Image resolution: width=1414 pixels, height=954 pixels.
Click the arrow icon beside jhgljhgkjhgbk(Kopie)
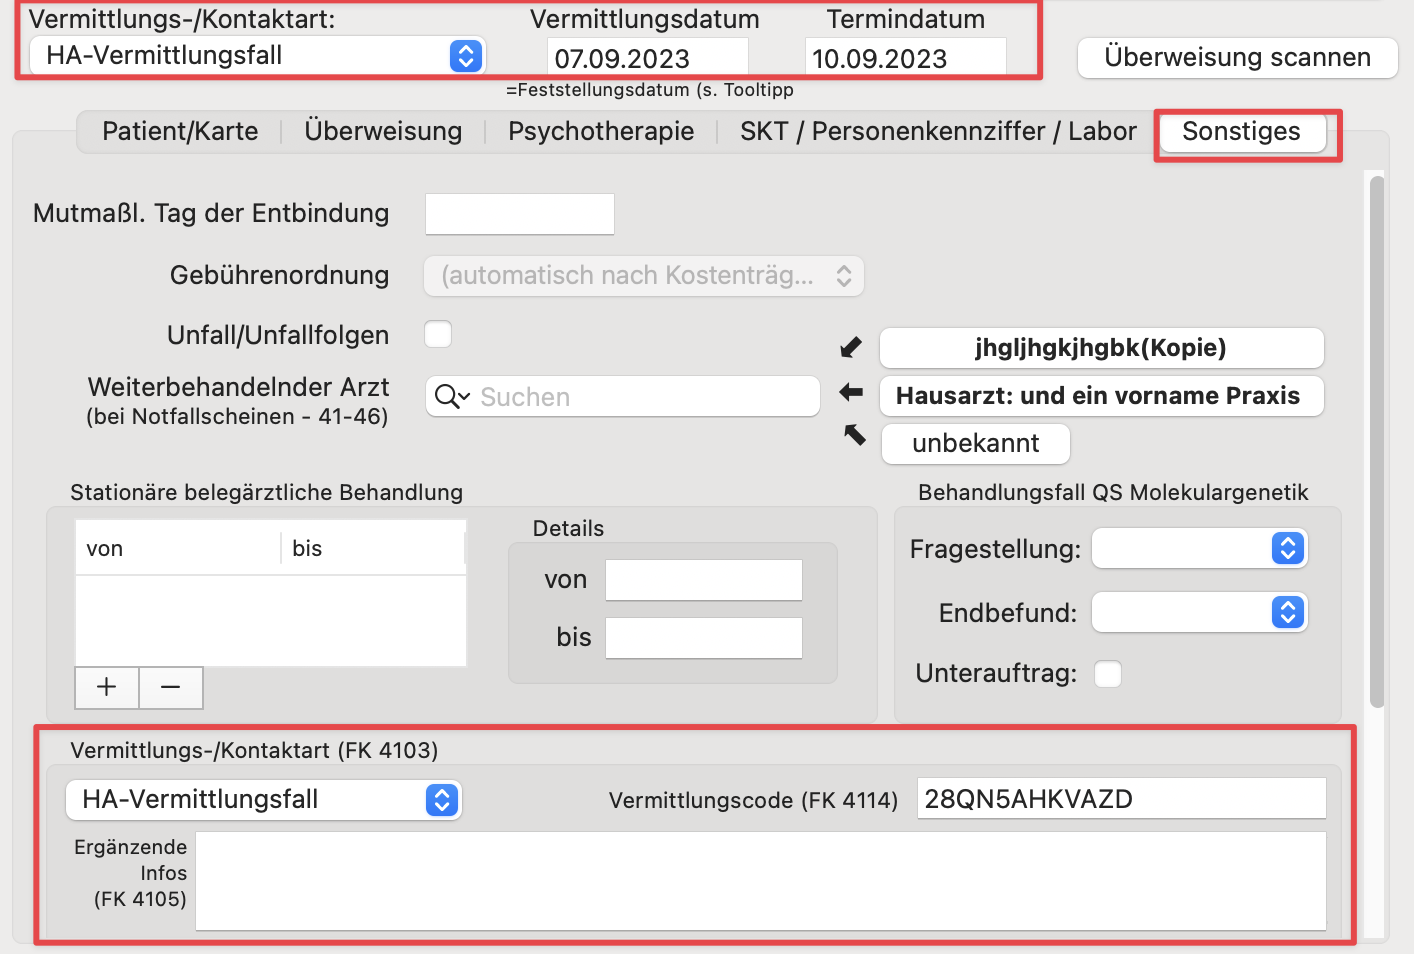(x=851, y=347)
